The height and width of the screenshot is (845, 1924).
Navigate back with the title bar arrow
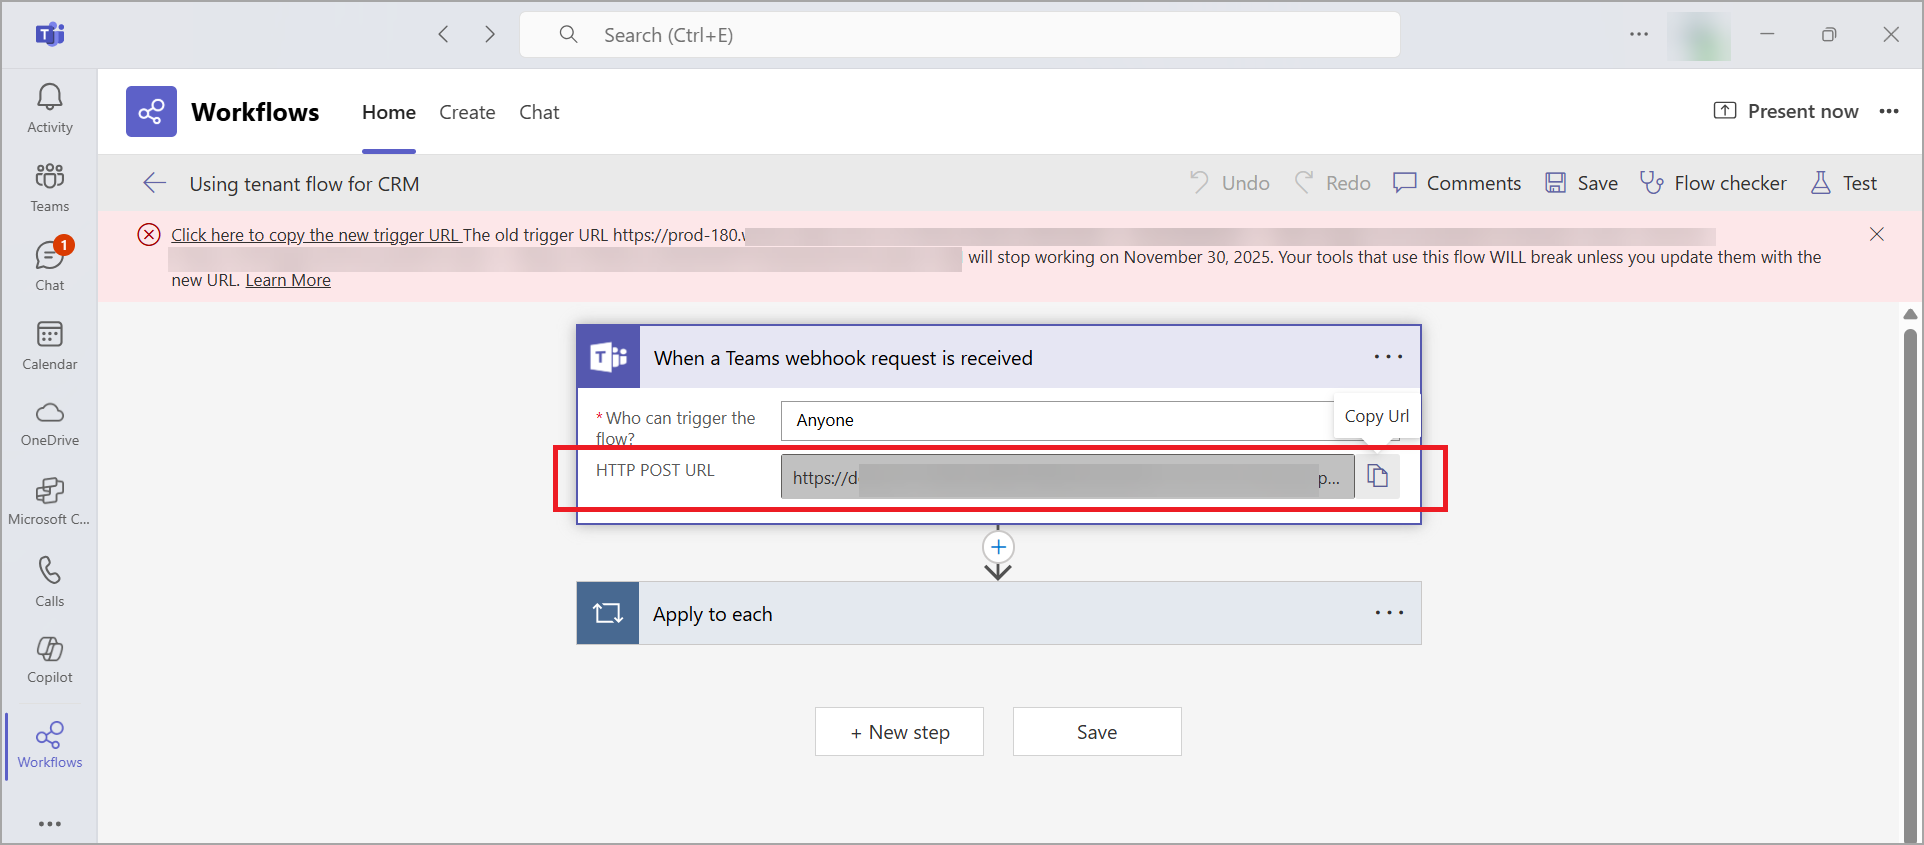point(443,35)
